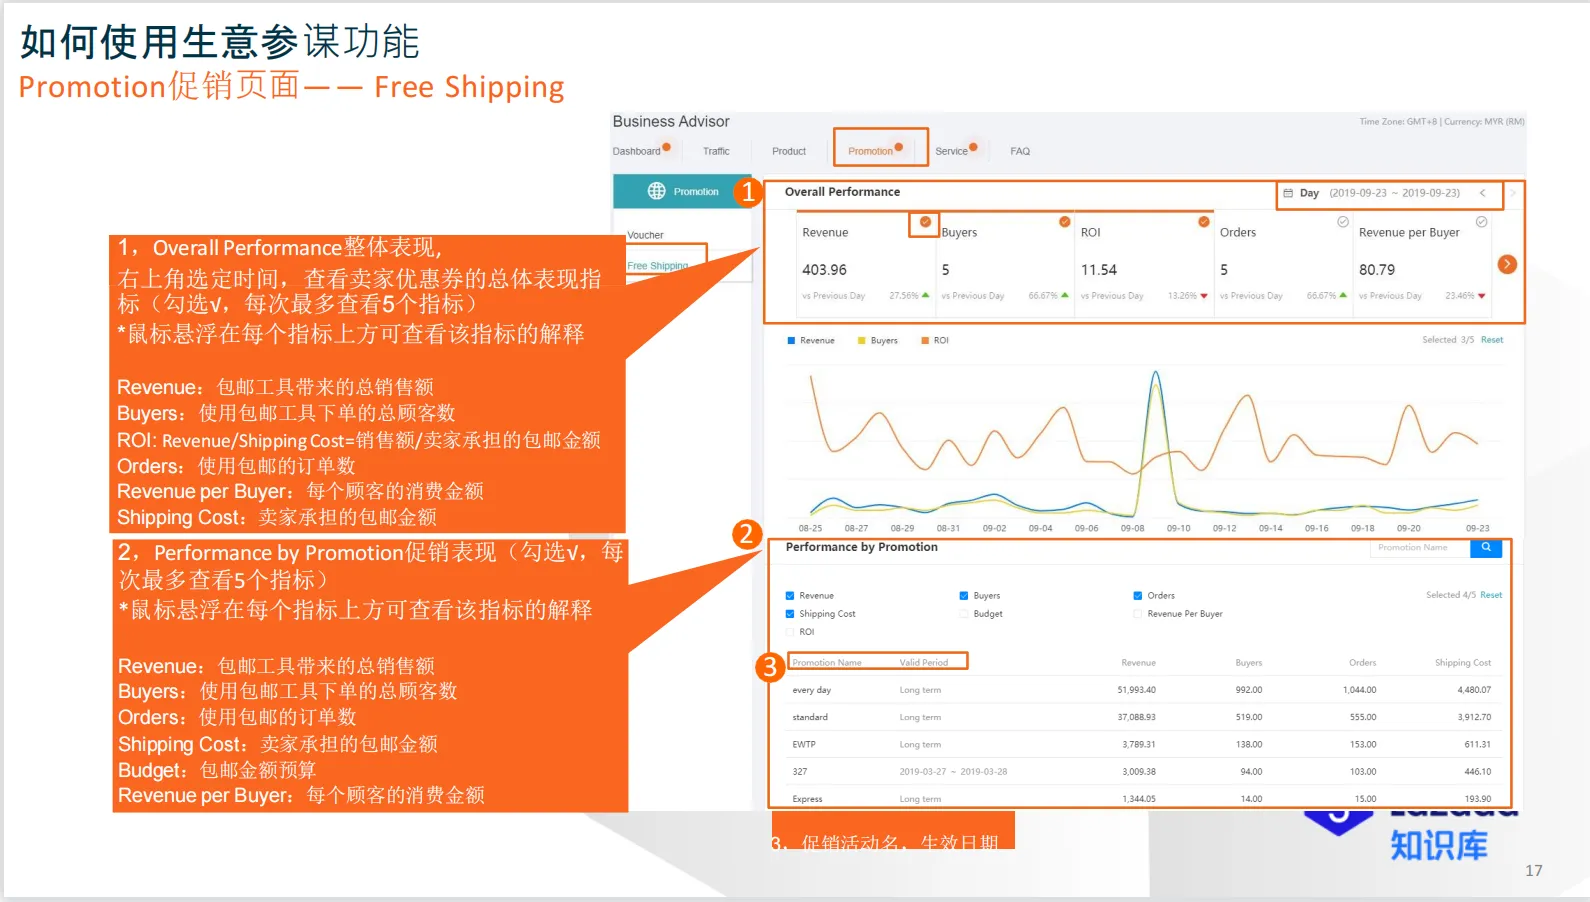Click valid period 2019-03-27 ~ 2019-03-28
Viewport: 1590px width, 902px height.
point(953,772)
